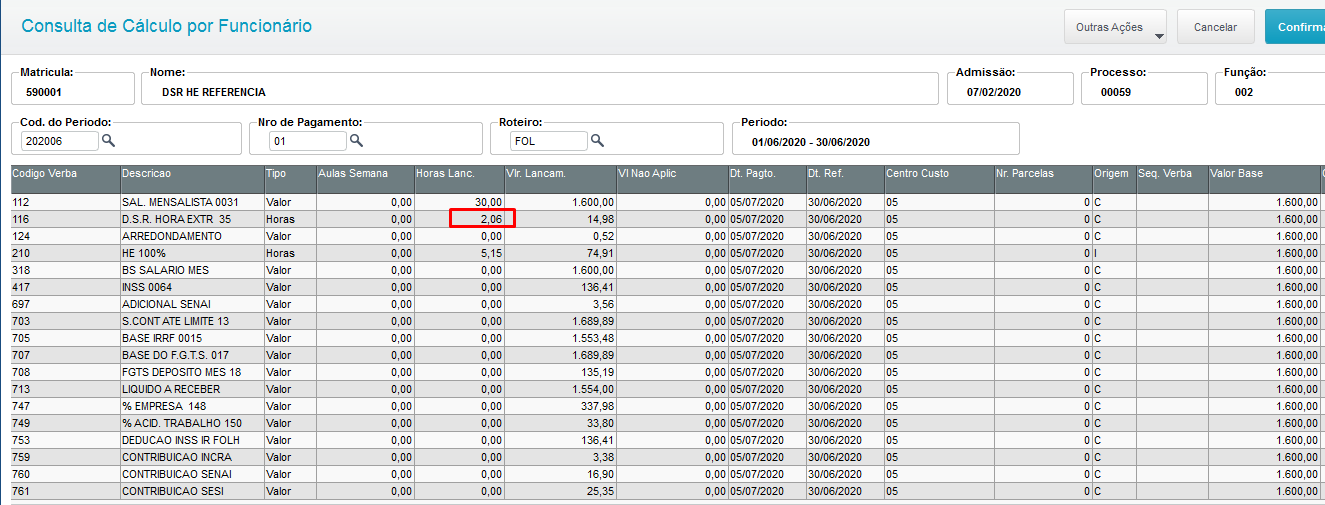Click the Horas Lanc. value 5,15
The image size is (1325, 505).
(490, 253)
